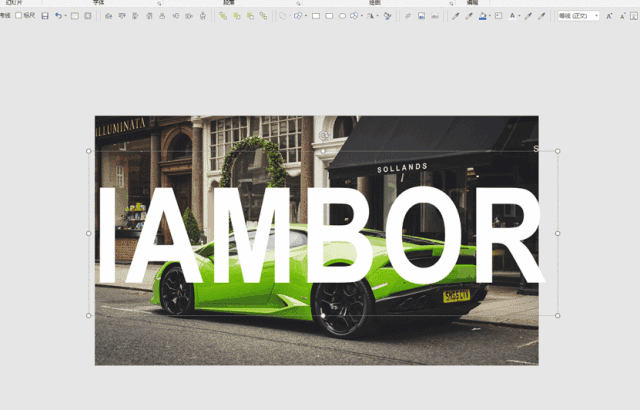Screen dimensions: 640x410
Task: Click the green car photo on the slide
Action: click(317, 240)
